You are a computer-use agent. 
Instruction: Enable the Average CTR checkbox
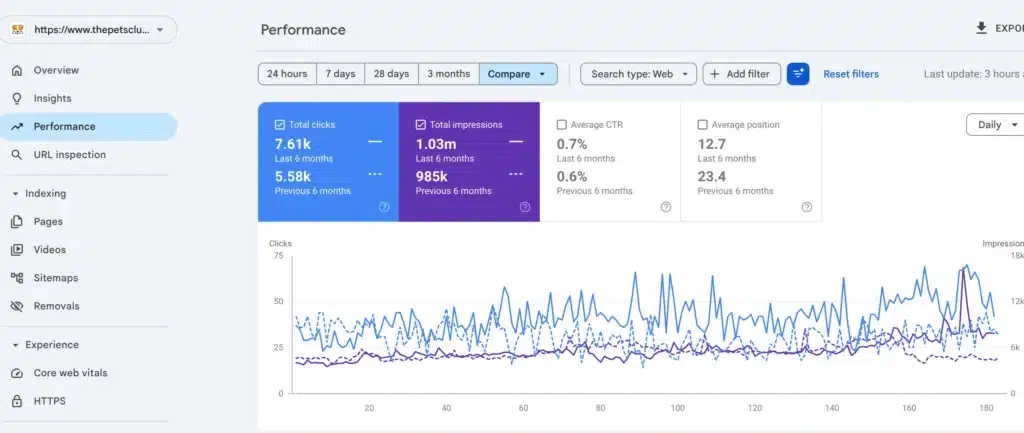click(x=562, y=125)
